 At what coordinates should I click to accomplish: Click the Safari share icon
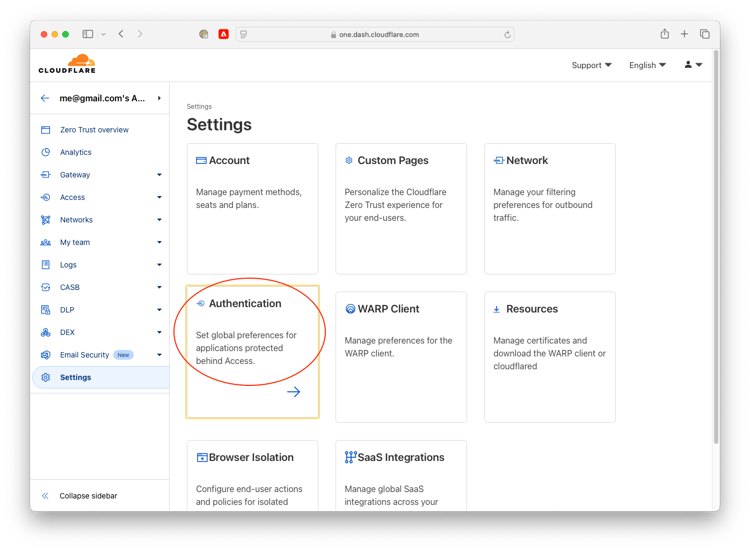pyautogui.click(x=664, y=33)
